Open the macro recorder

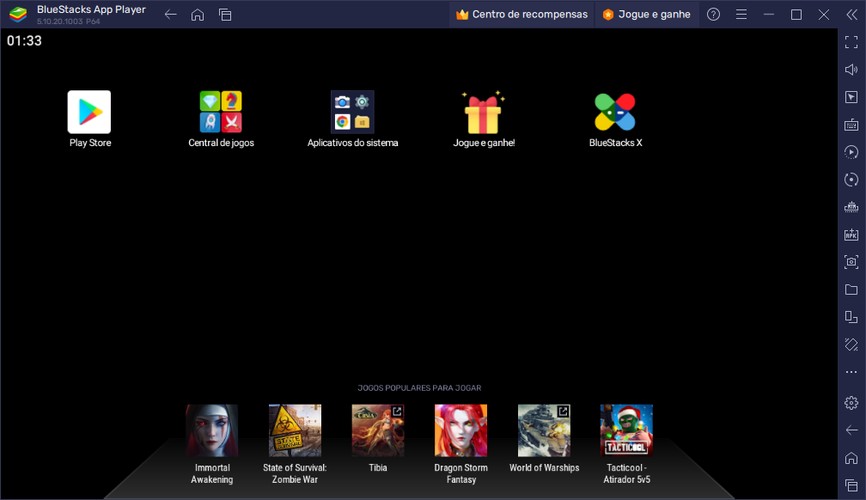[x=851, y=152]
